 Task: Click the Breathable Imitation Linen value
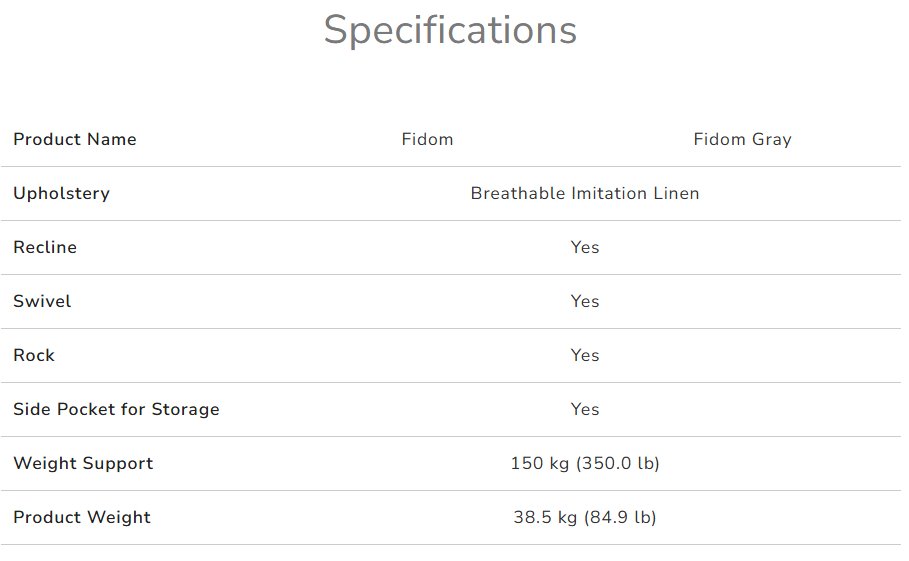[585, 194]
